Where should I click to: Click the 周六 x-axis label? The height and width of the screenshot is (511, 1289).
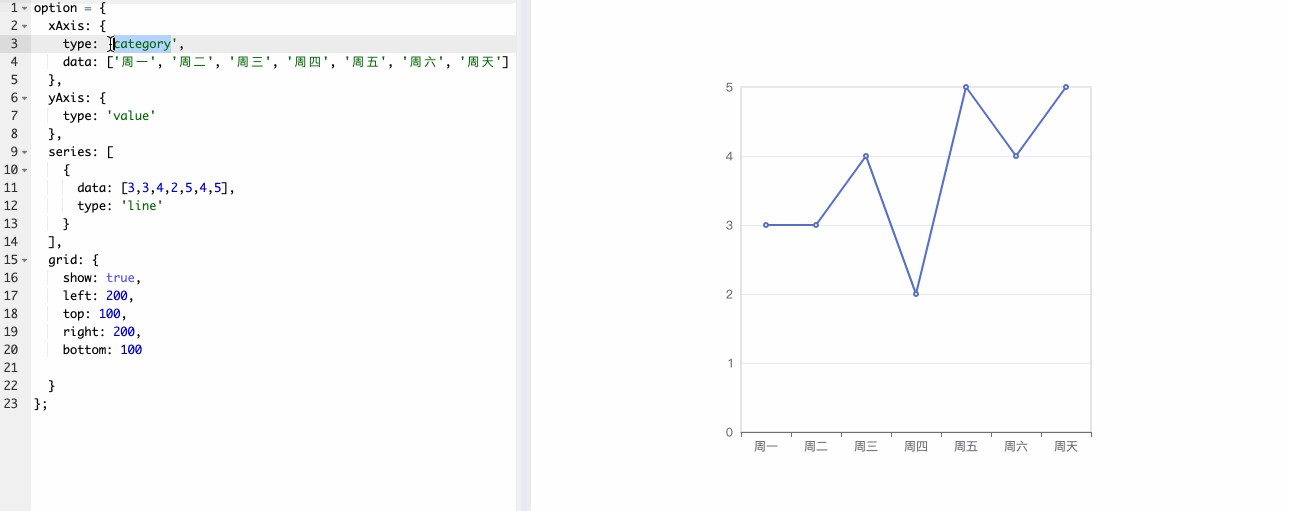[x=1016, y=447]
